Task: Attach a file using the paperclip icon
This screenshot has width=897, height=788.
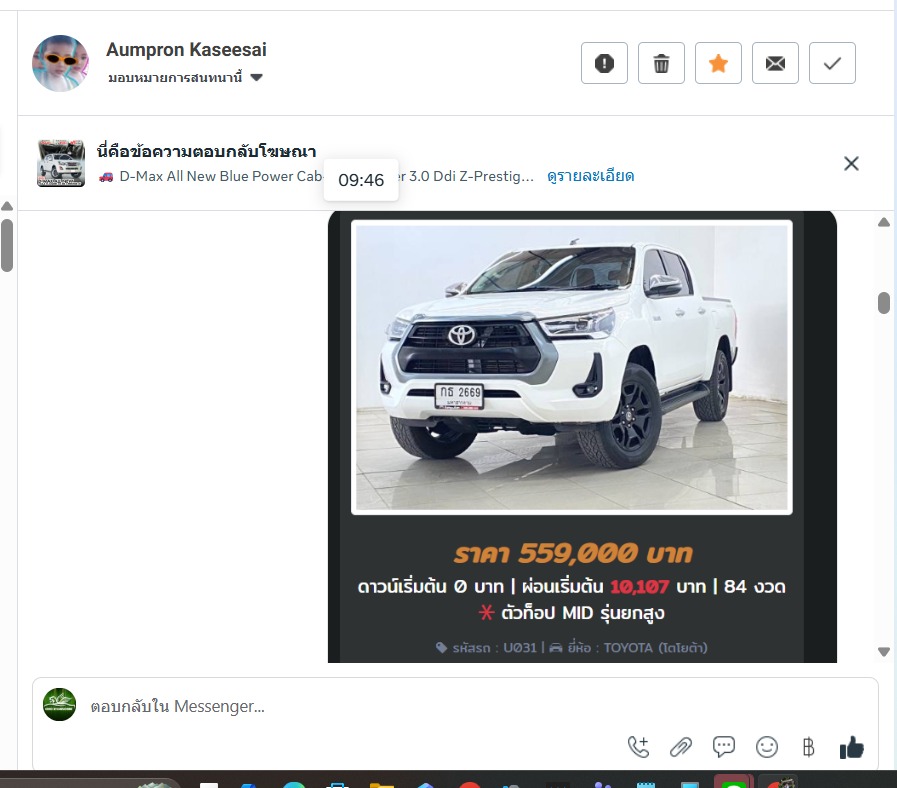Action: pos(681,747)
